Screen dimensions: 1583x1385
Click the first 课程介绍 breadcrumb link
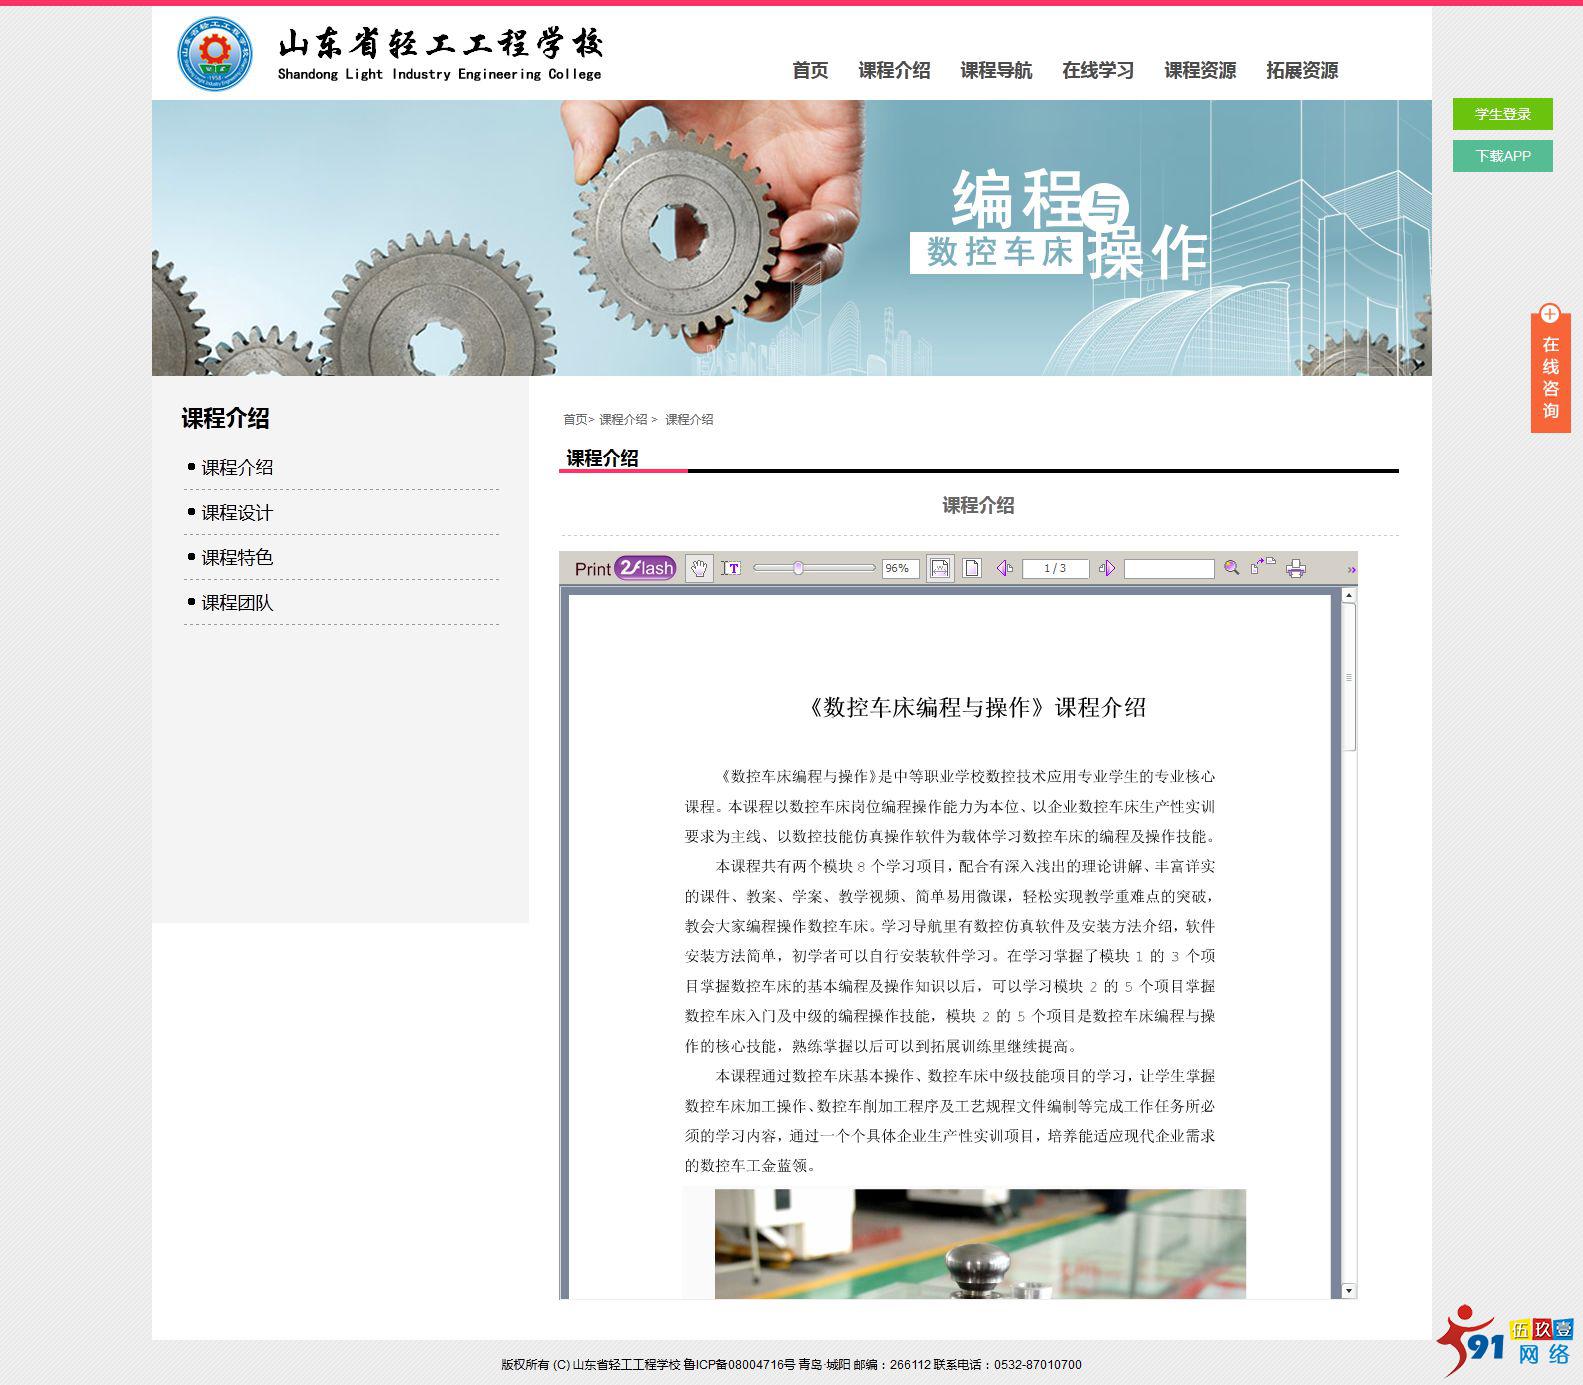coord(623,419)
